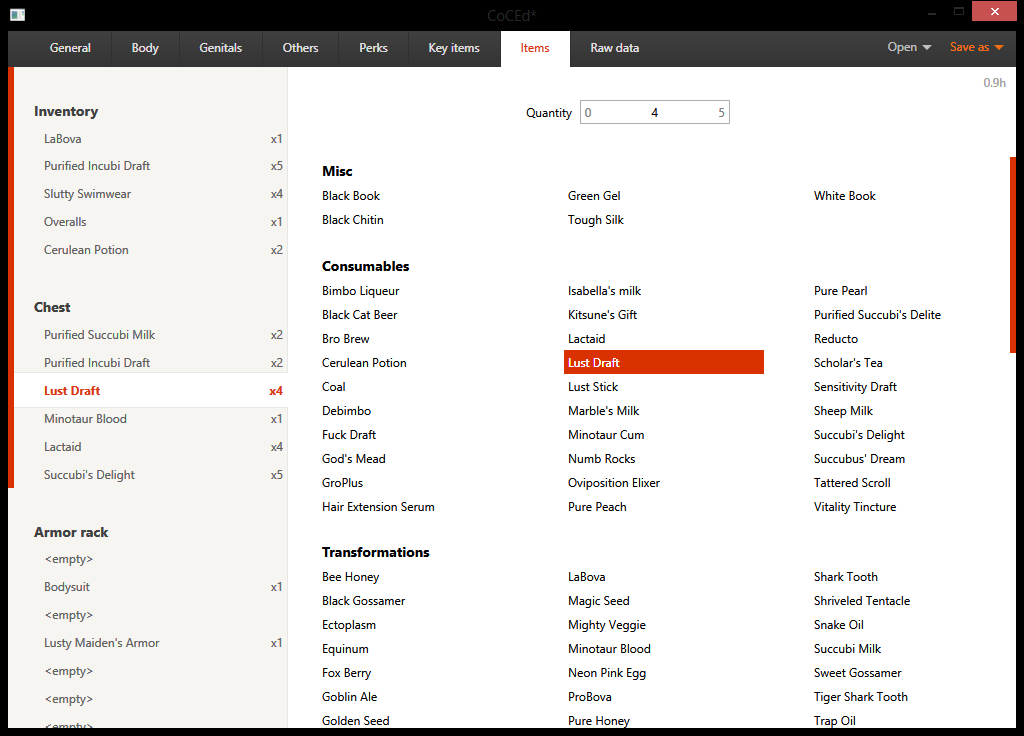
Task: Open the Raw data tab
Action: click(614, 48)
